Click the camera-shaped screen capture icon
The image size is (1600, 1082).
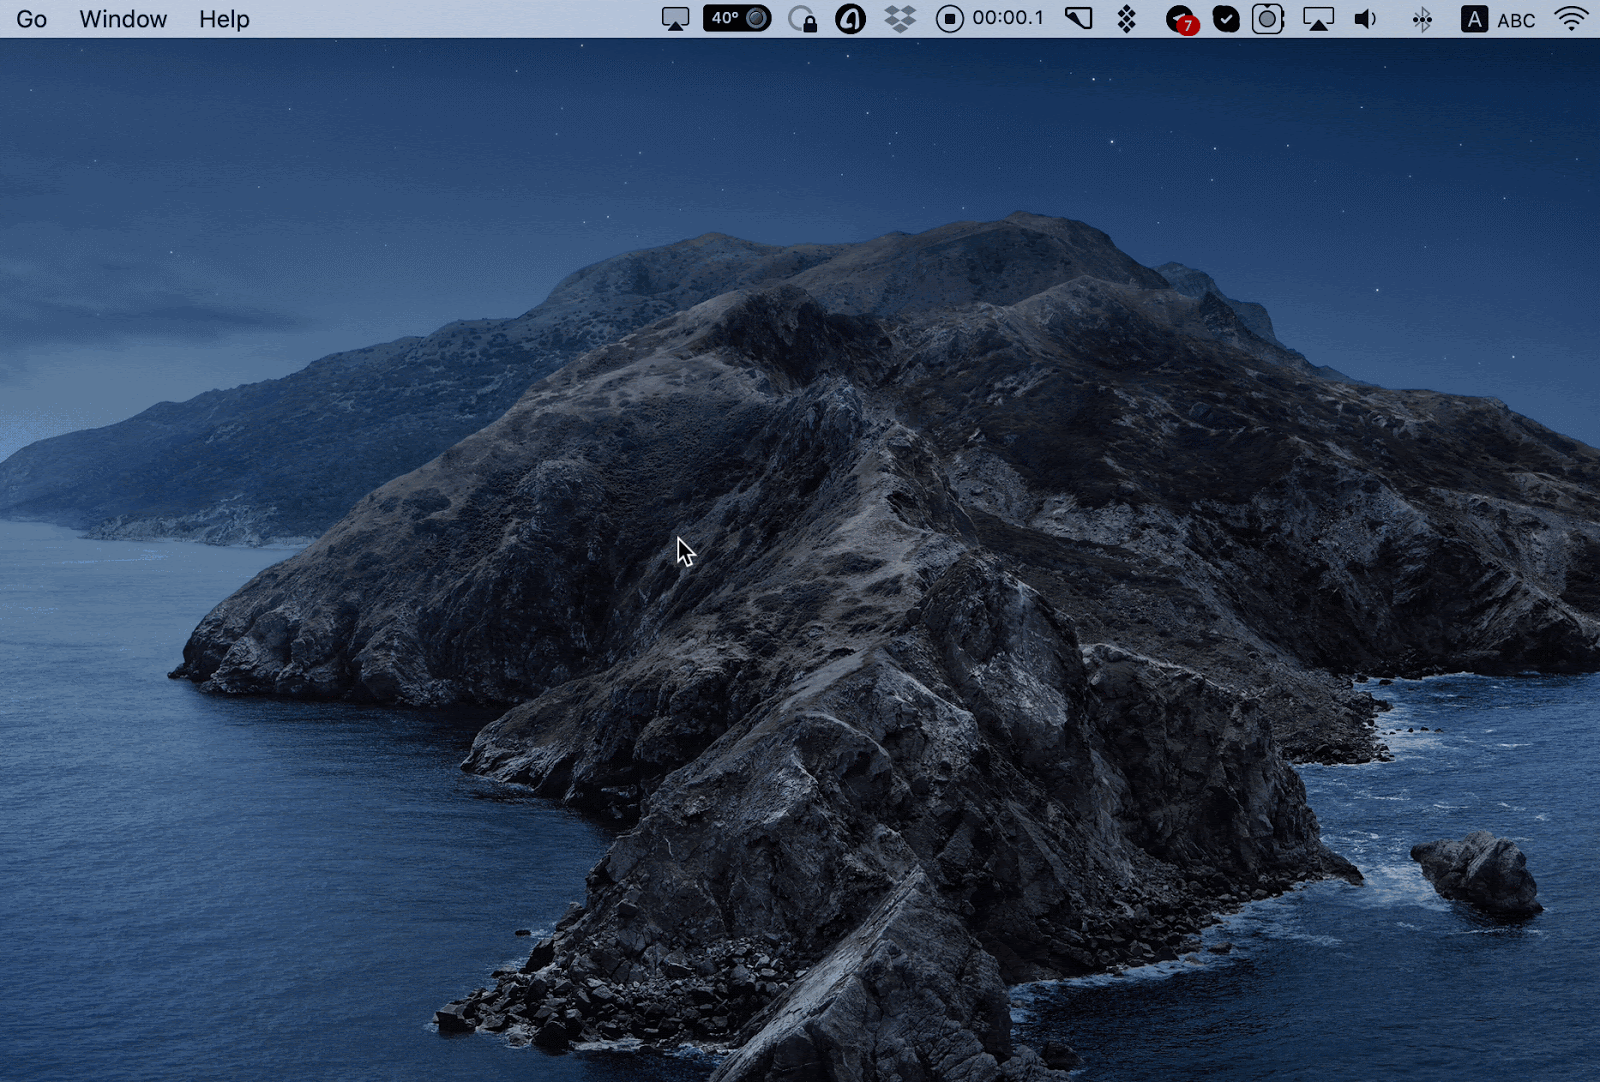pos(1268,18)
